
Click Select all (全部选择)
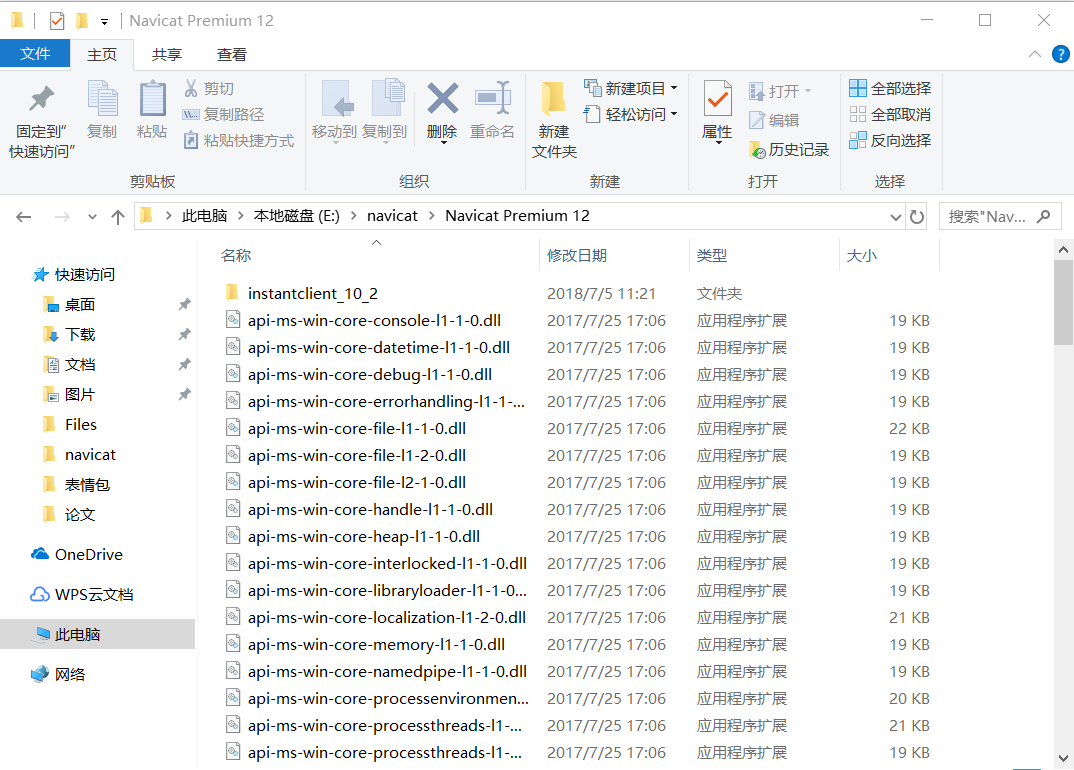890,88
